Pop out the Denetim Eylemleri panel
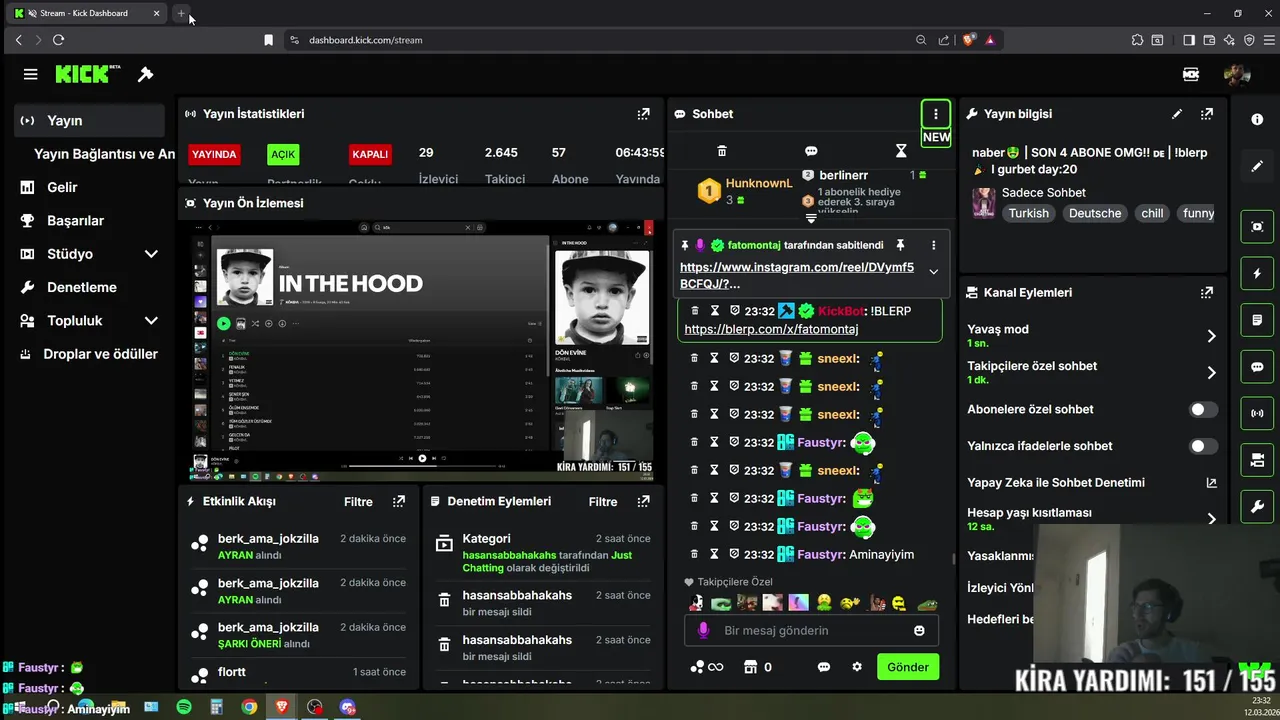1280x720 pixels. point(643,501)
